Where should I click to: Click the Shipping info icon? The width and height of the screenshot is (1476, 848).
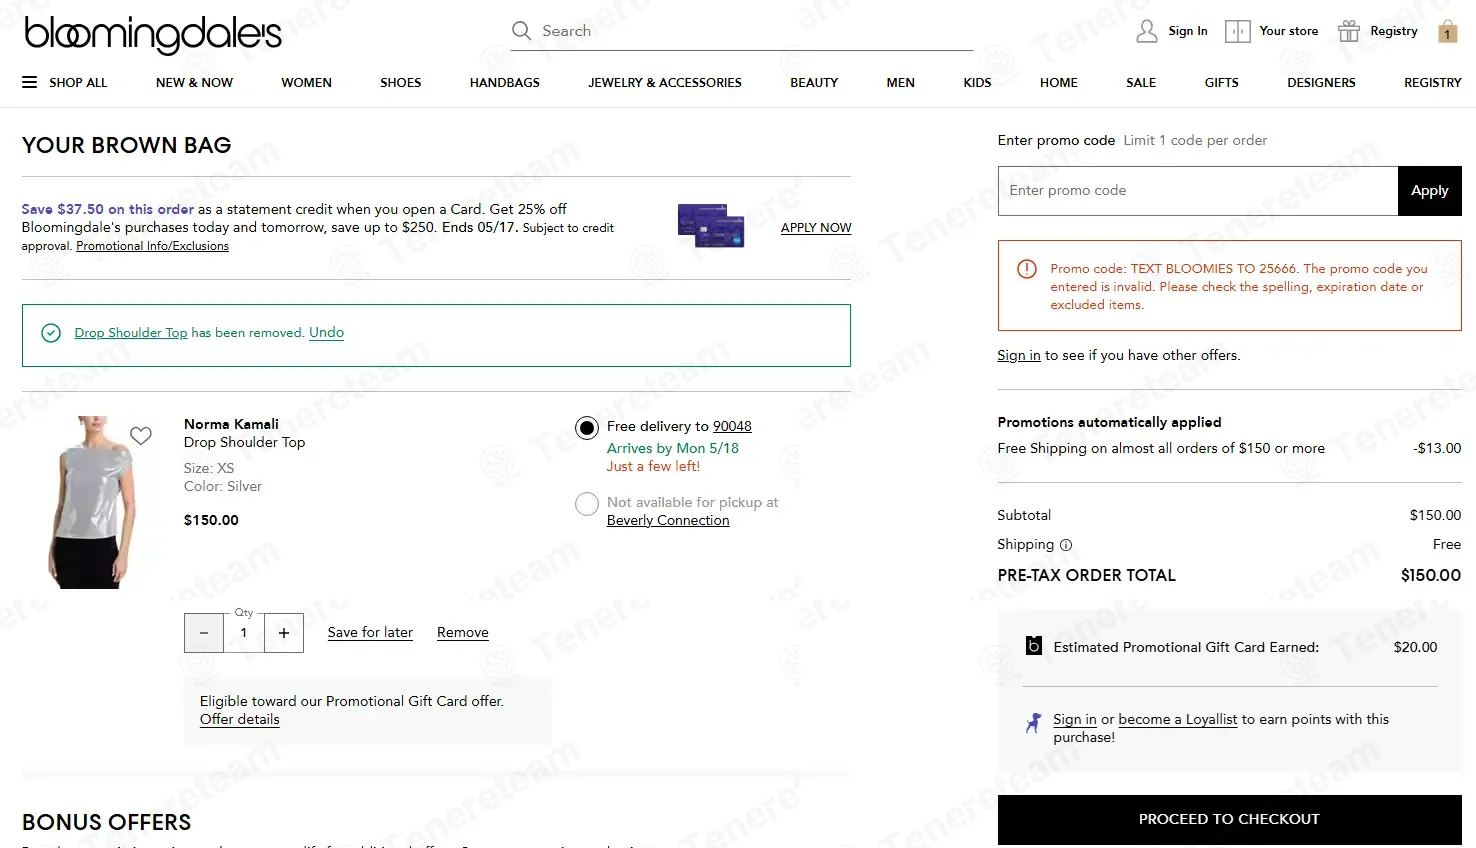1066,545
